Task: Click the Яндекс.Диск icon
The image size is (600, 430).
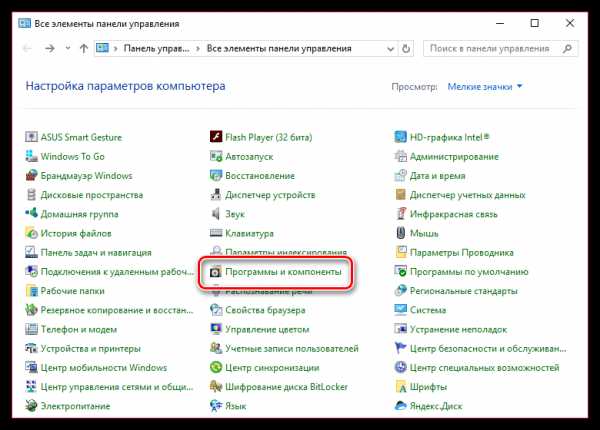Action: coord(401,406)
